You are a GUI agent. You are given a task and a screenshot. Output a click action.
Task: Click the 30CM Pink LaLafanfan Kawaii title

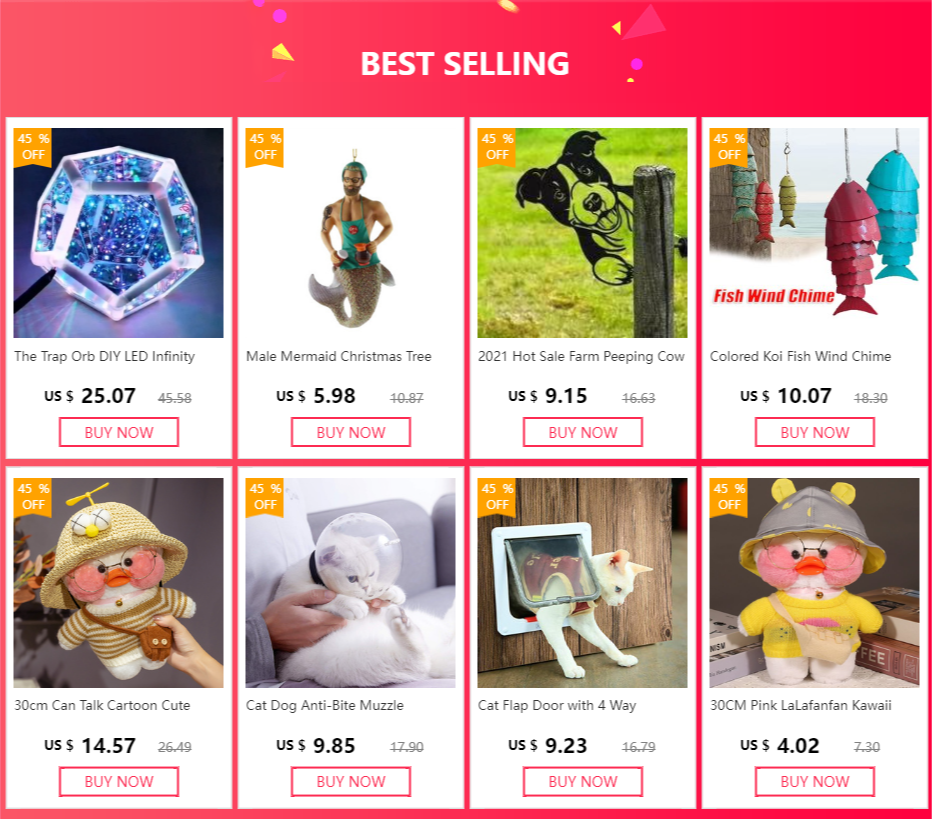pyautogui.click(x=800, y=705)
